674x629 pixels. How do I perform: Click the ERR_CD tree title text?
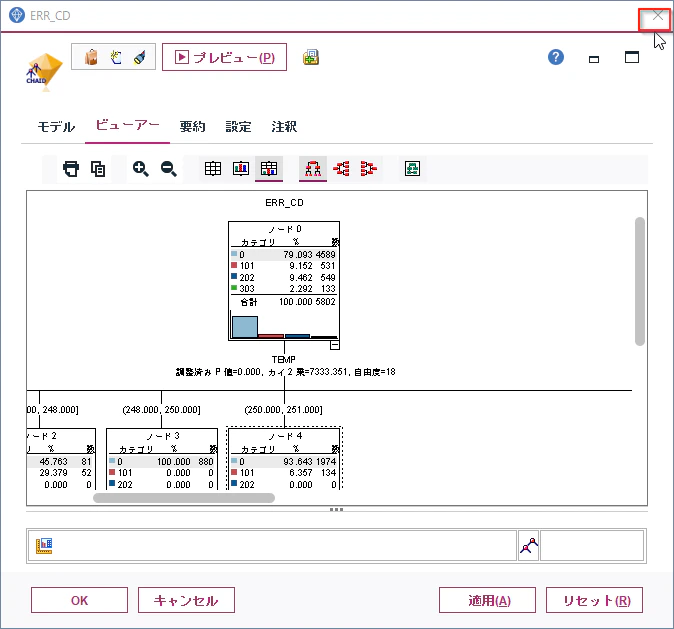pyautogui.click(x=284, y=203)
